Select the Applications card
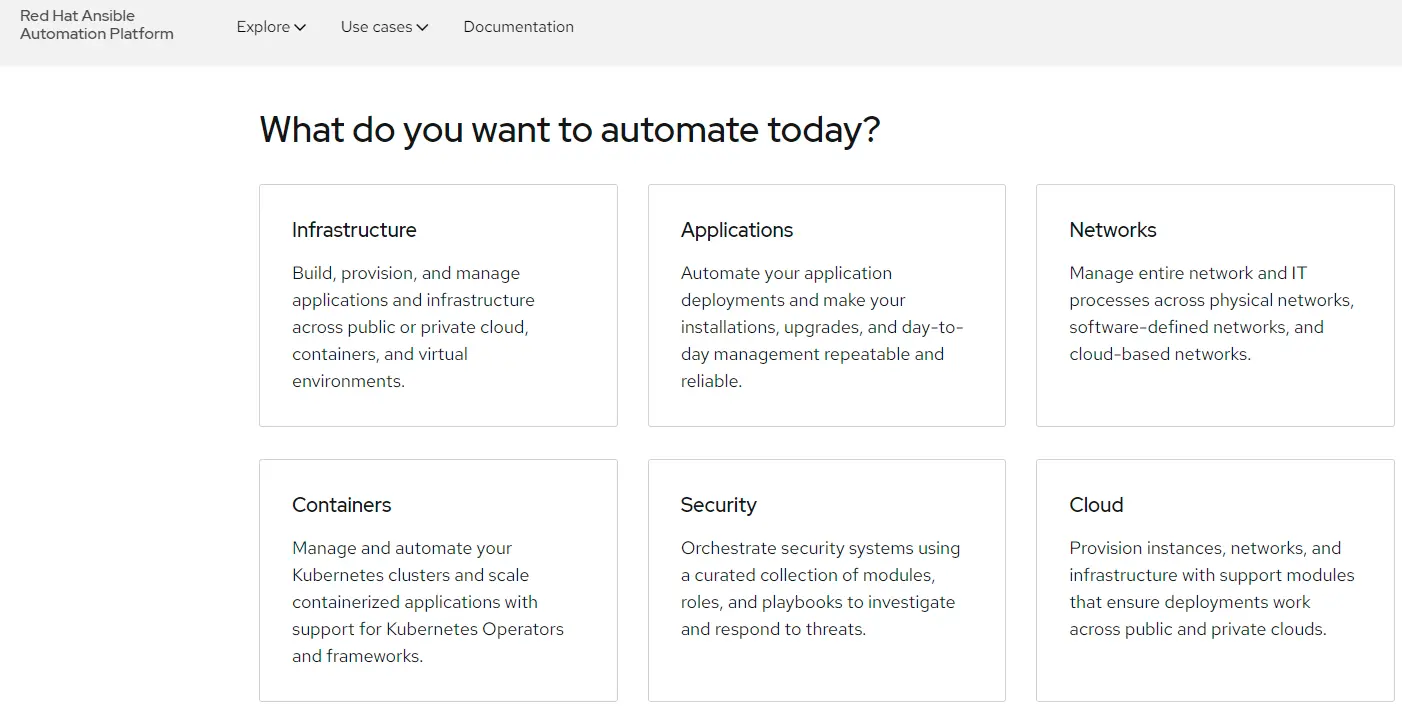This screenshot has height=720, width=1402. [826, 305]
